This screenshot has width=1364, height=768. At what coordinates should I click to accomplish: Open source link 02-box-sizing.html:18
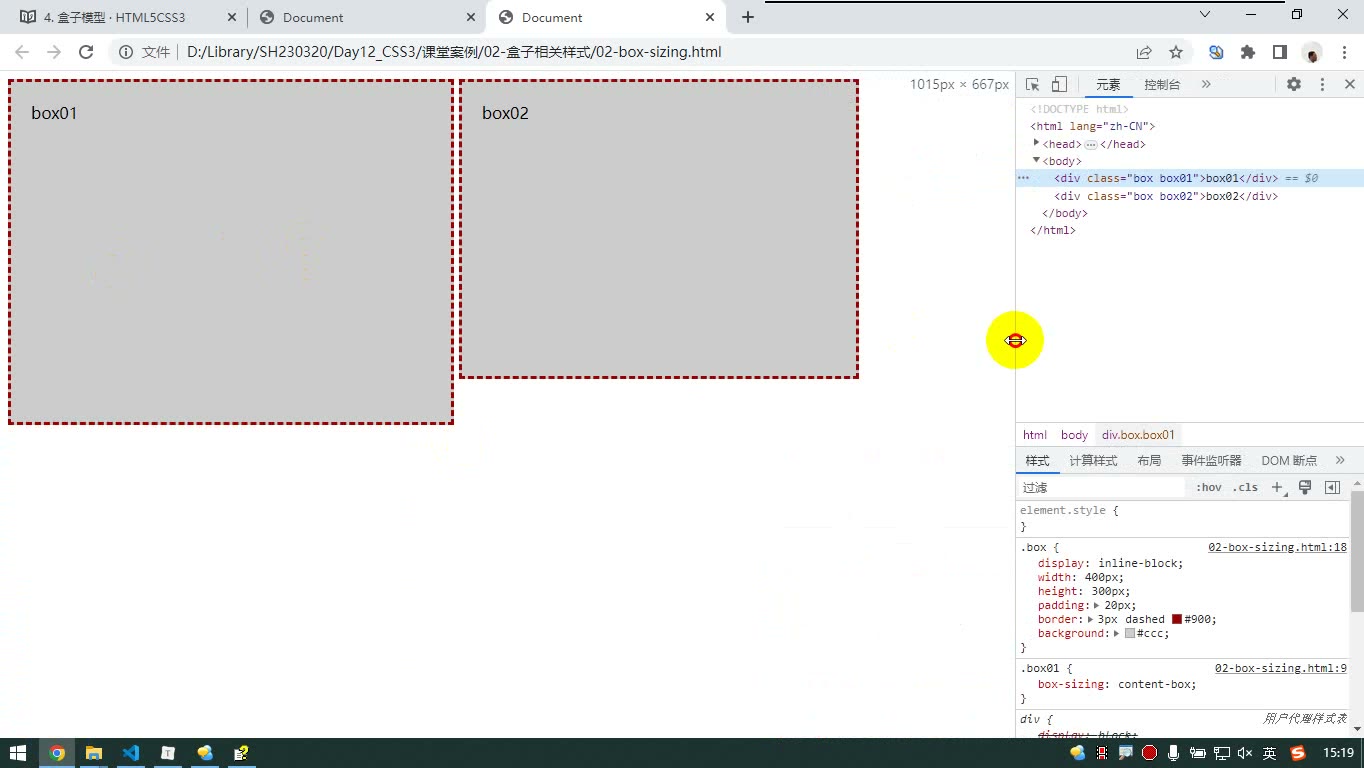(x=1277, y=547)
